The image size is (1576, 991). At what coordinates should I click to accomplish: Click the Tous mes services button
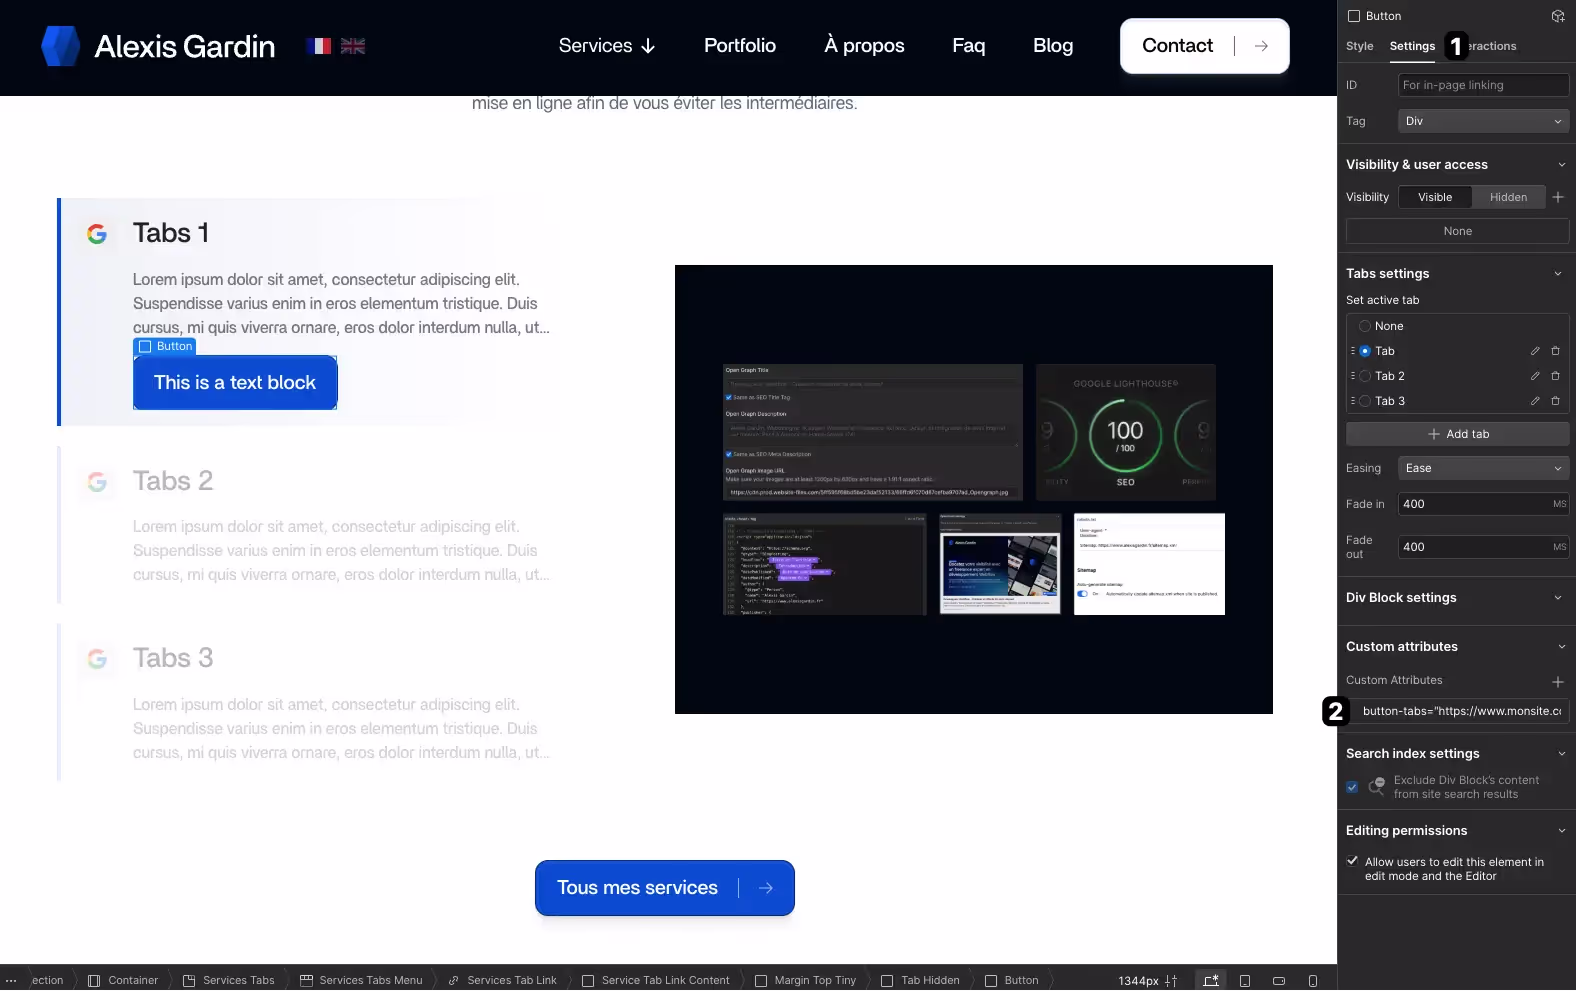tap(665, 888)
